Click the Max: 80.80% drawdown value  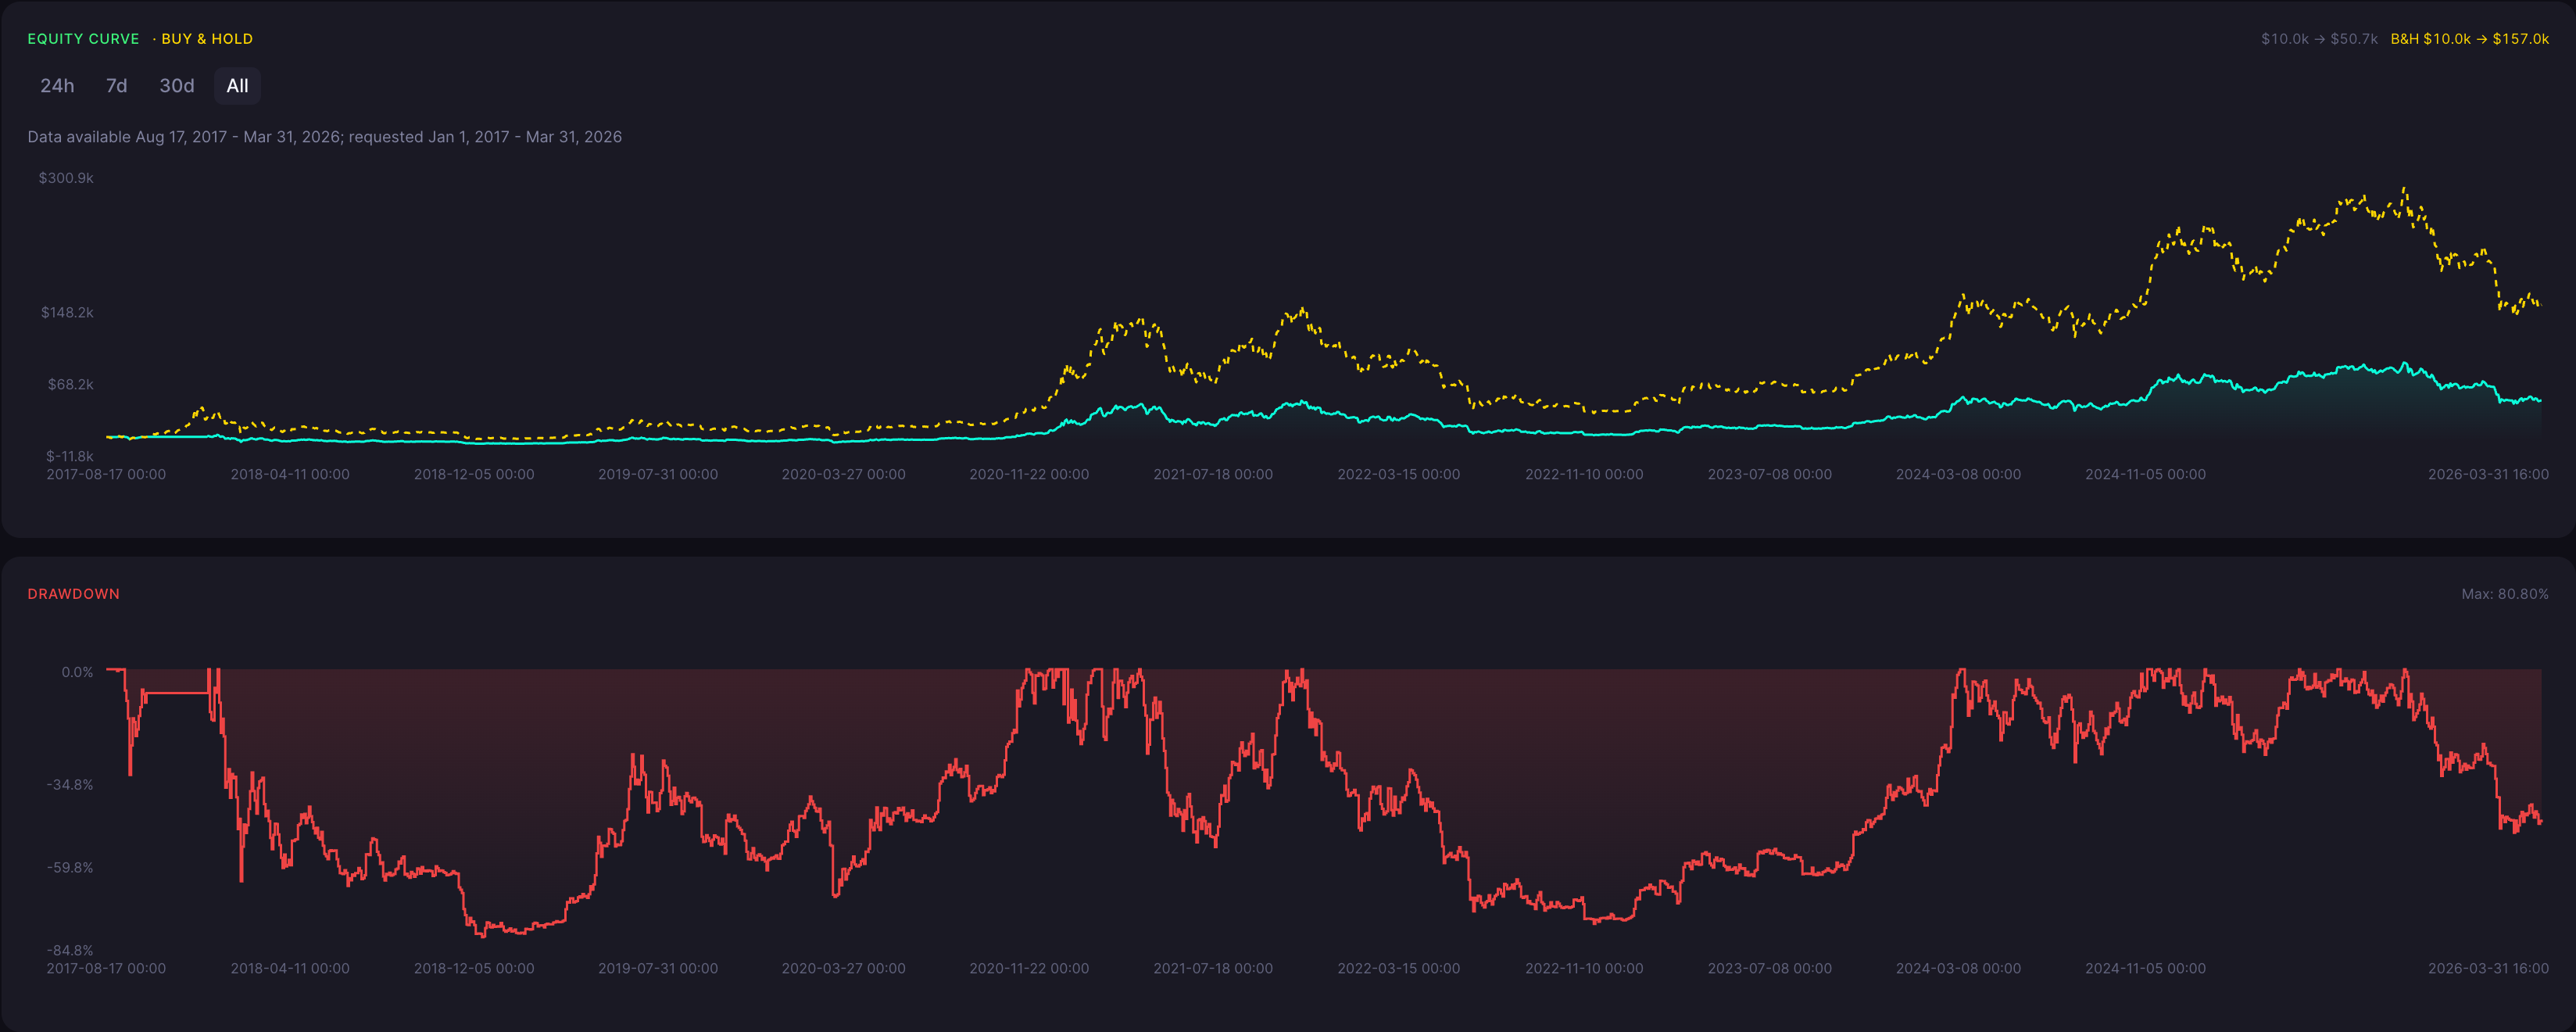coord(2504,594)
